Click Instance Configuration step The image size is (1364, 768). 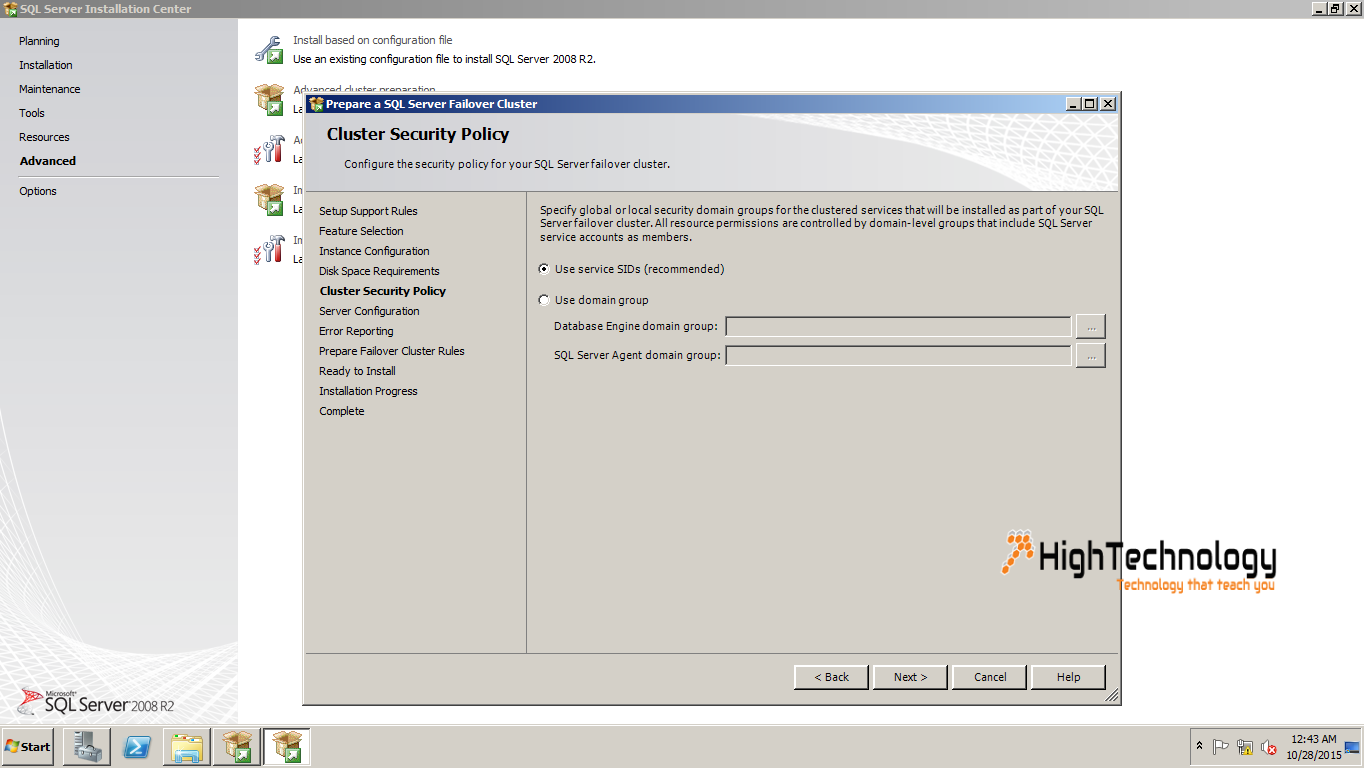374,251
